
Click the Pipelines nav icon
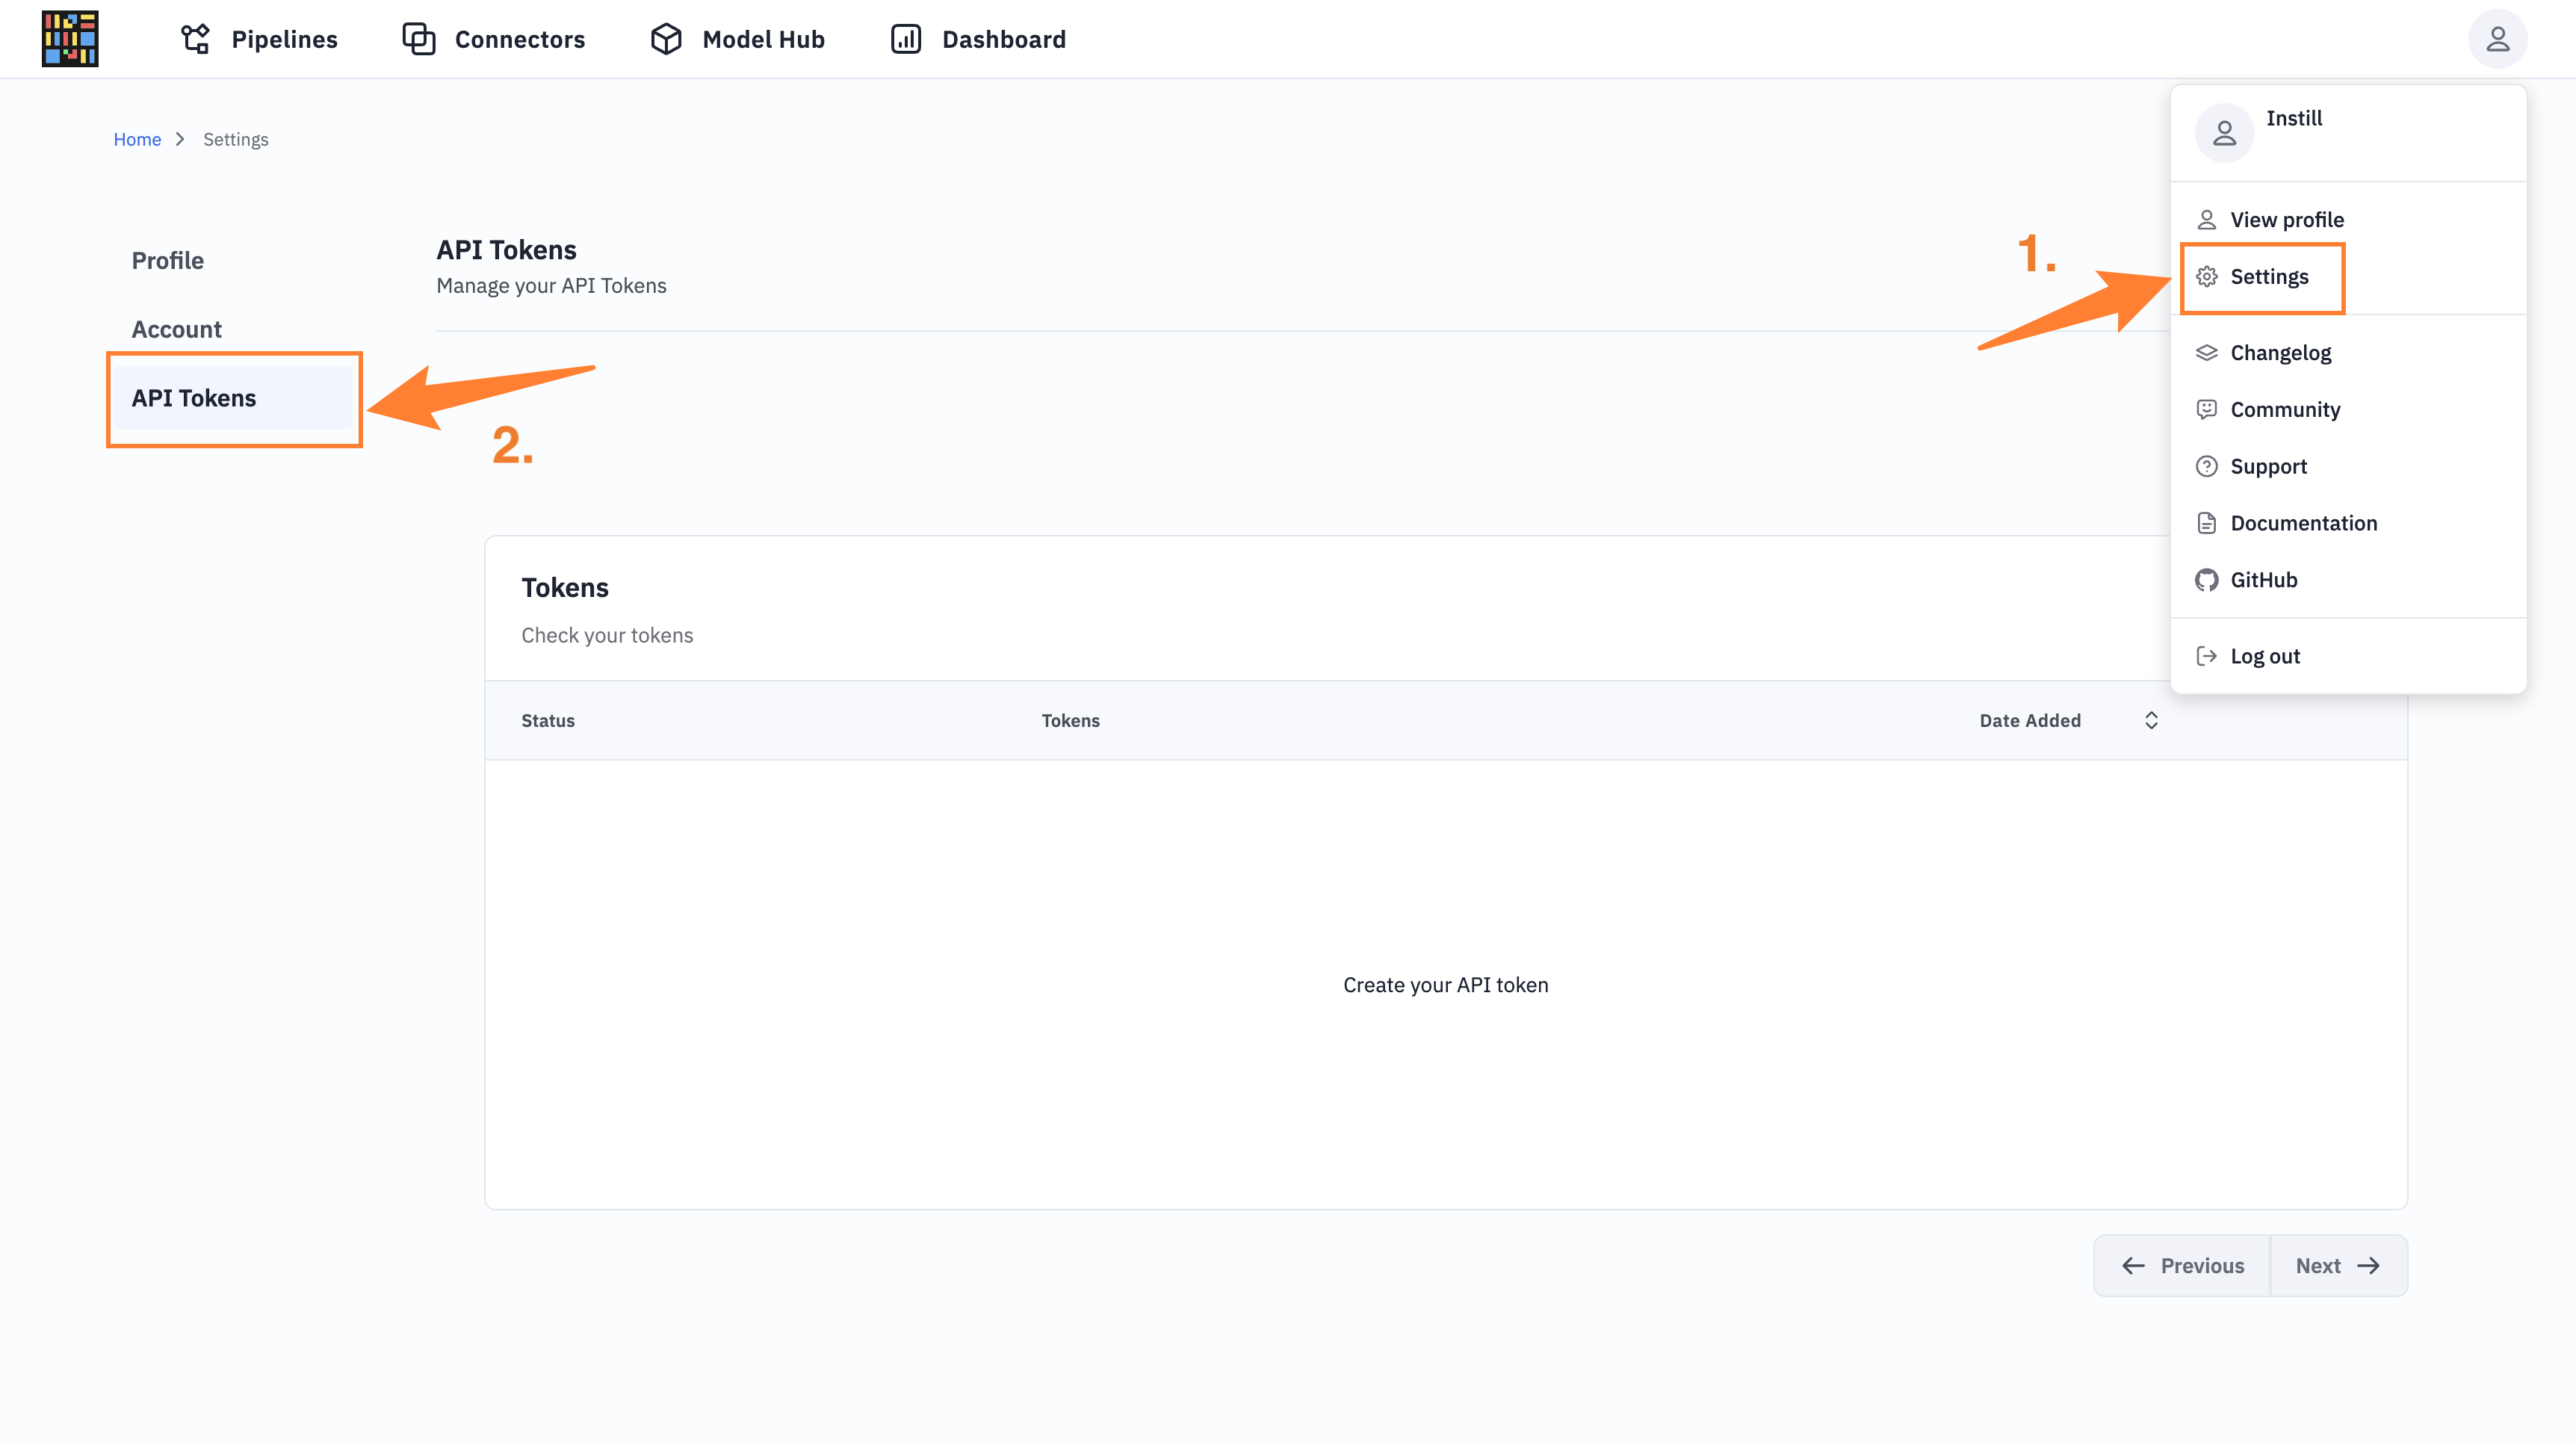point(195,39)
